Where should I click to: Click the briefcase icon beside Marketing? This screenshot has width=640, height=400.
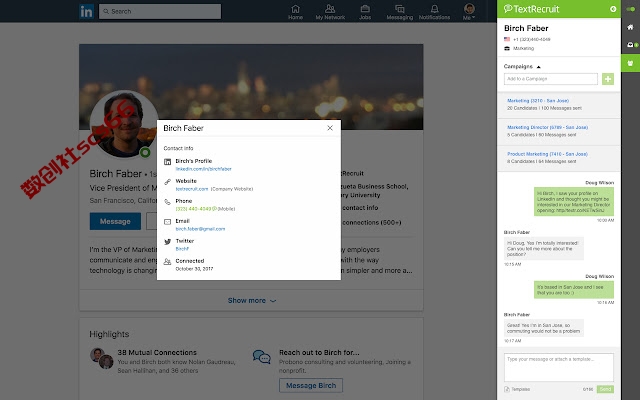507,48
